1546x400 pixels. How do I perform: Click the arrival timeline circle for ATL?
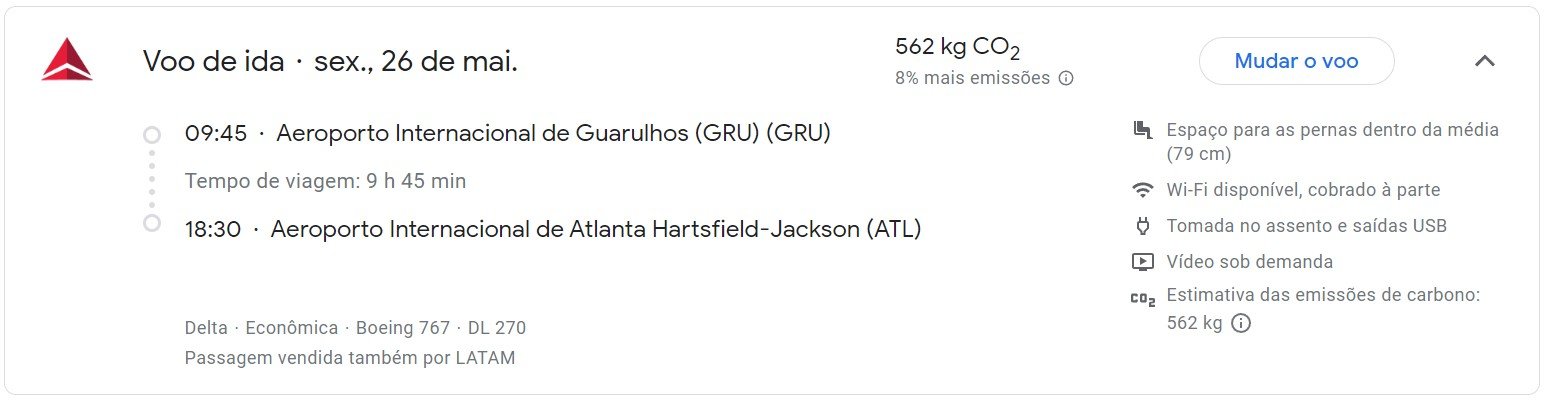[152, 223]
